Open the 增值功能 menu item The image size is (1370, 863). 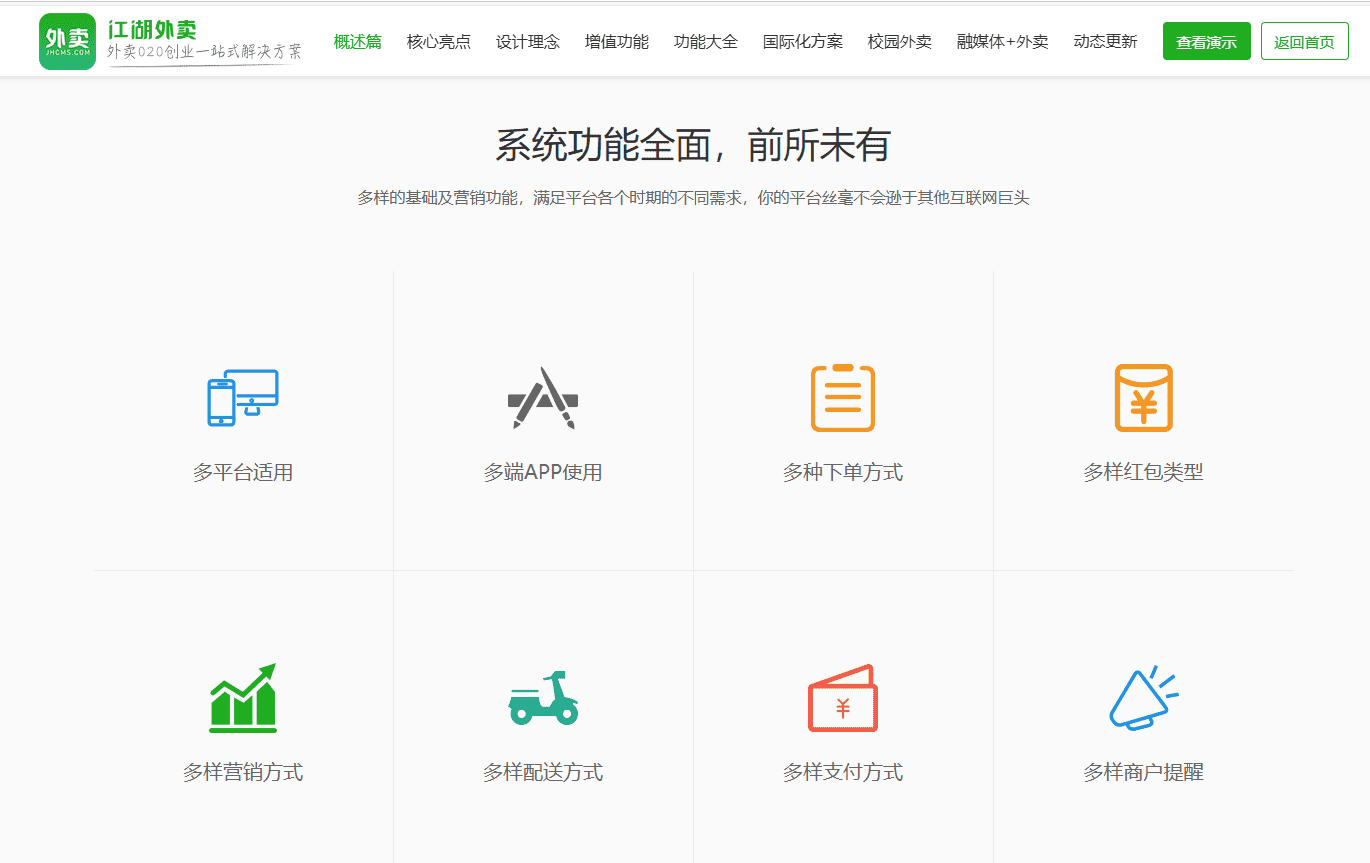[x=617, y=42]
